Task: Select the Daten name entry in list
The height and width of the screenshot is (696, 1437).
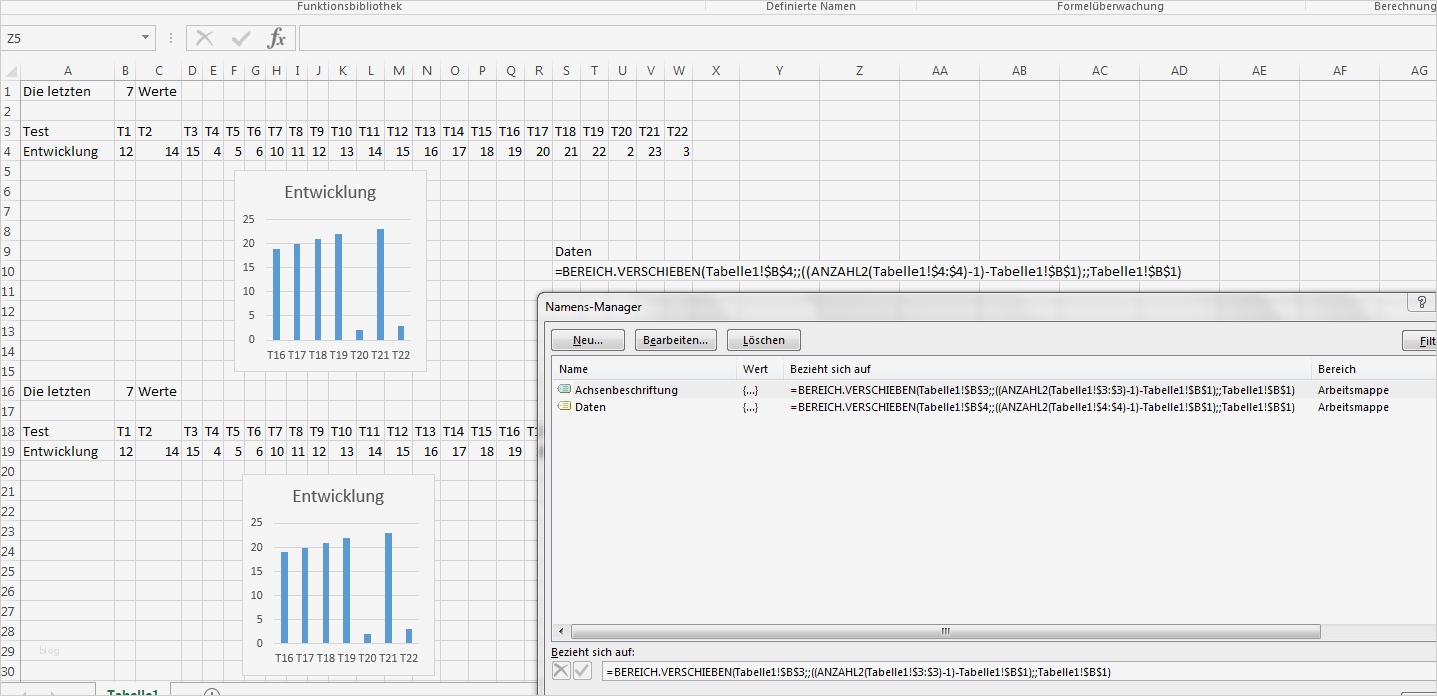Action: coord(590,407)
